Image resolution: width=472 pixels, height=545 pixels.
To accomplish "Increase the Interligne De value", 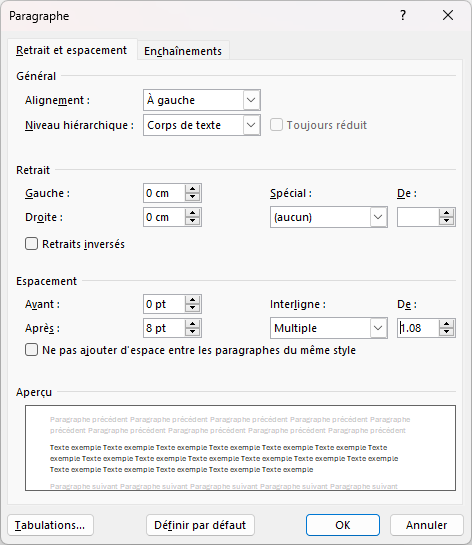I will tap(447, 324).
